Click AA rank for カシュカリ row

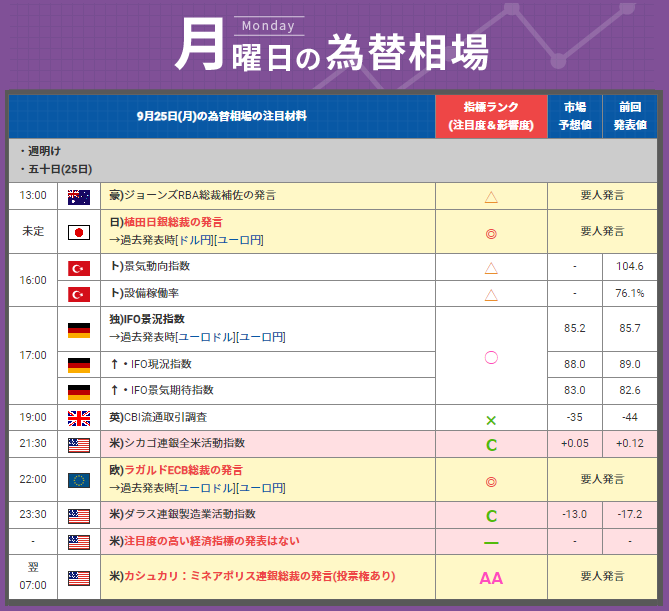coord(491,578)
